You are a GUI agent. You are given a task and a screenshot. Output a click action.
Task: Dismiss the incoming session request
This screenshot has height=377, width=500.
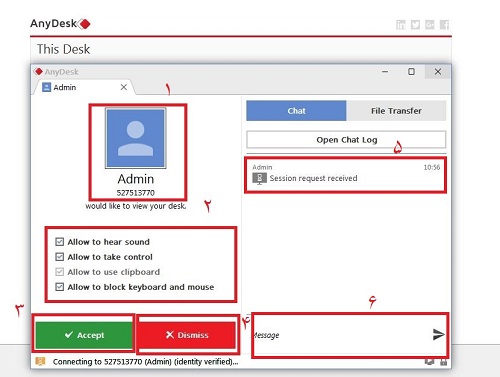click(x=187, y=335)
